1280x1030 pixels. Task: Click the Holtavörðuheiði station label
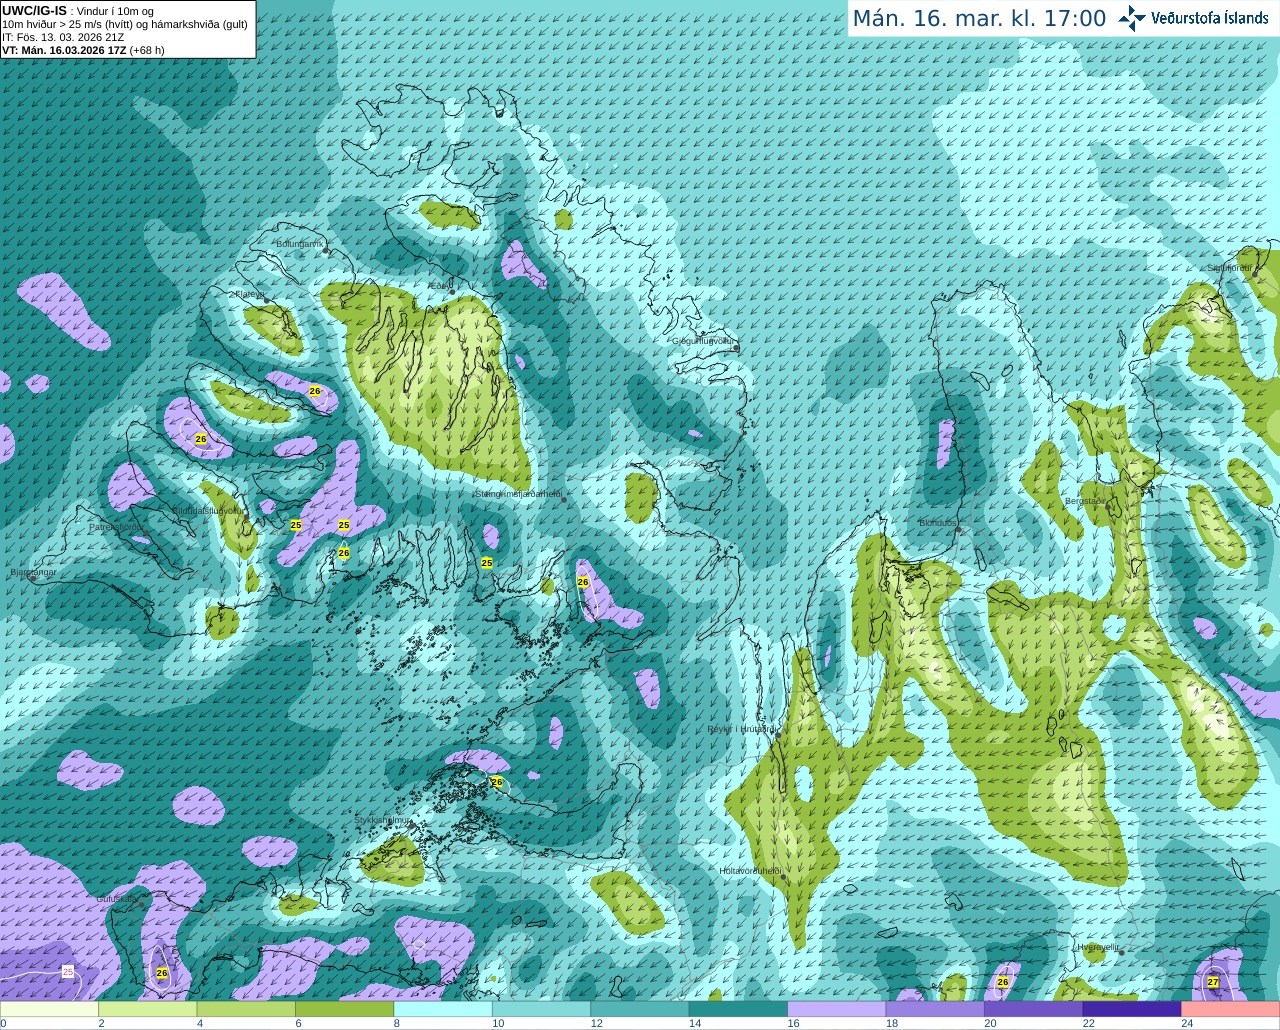point(750,871)
